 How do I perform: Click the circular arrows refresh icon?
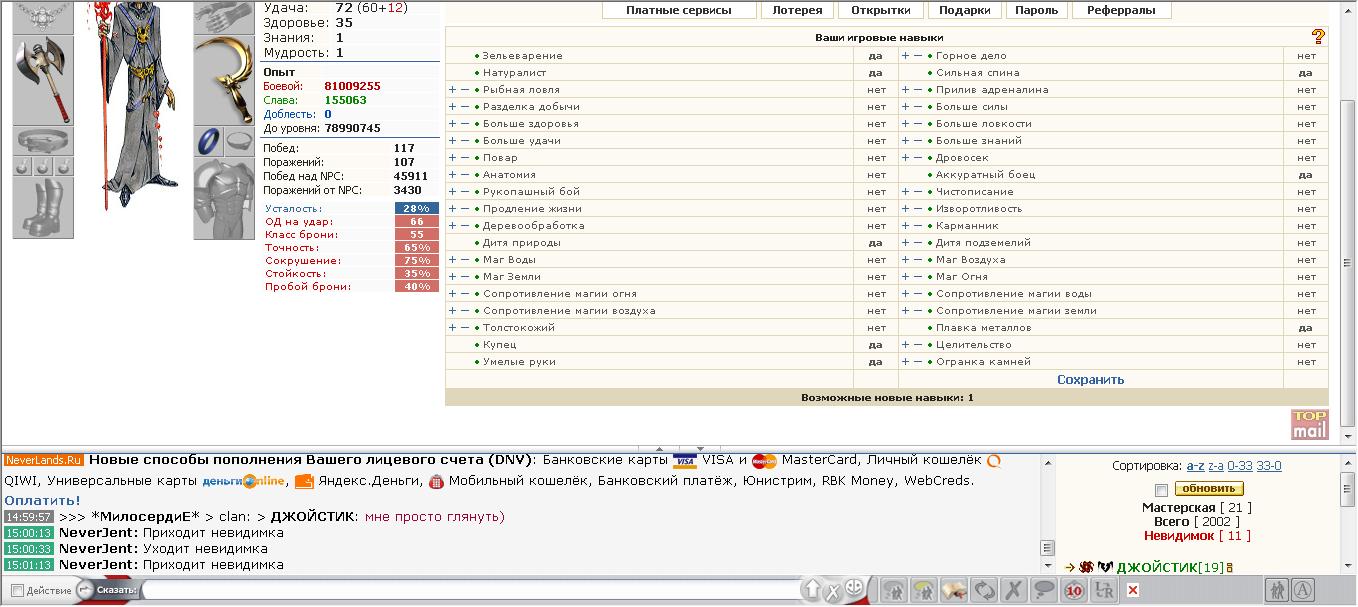pyautogui.click(x=983, y=590)
